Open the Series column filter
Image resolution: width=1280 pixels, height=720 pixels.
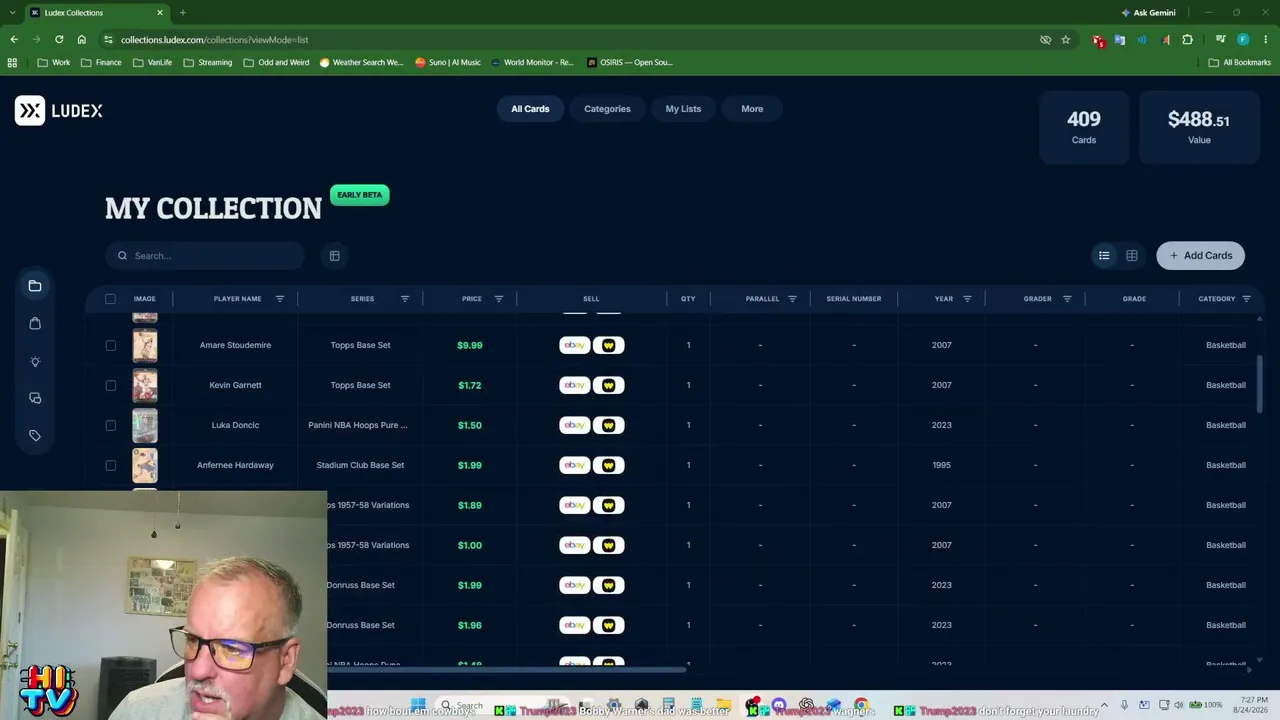pos(405,299)
